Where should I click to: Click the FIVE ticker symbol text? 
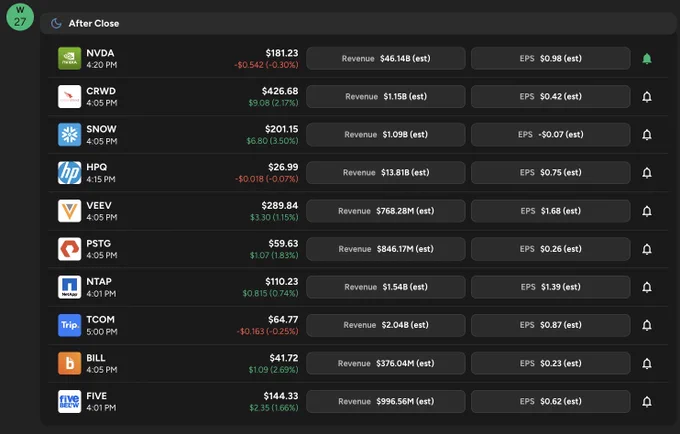click(x=96, y=396)
